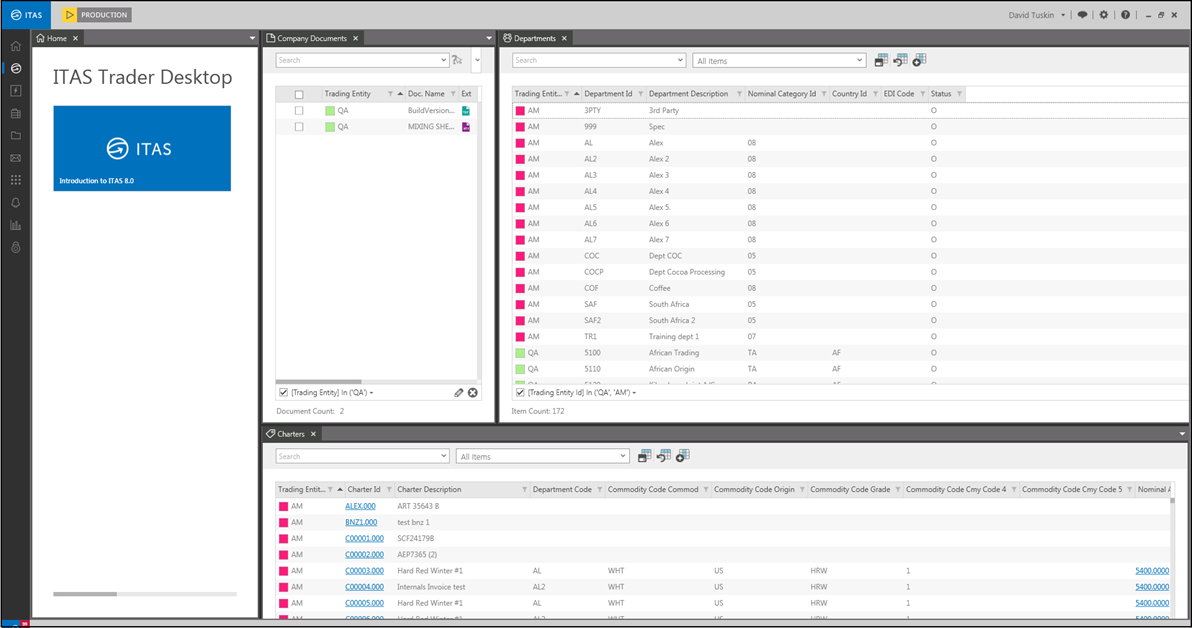Open the dotted grid apps icon in sidebar
The height and width of the screenshot is (628, 1192).
tap(16, 180)
